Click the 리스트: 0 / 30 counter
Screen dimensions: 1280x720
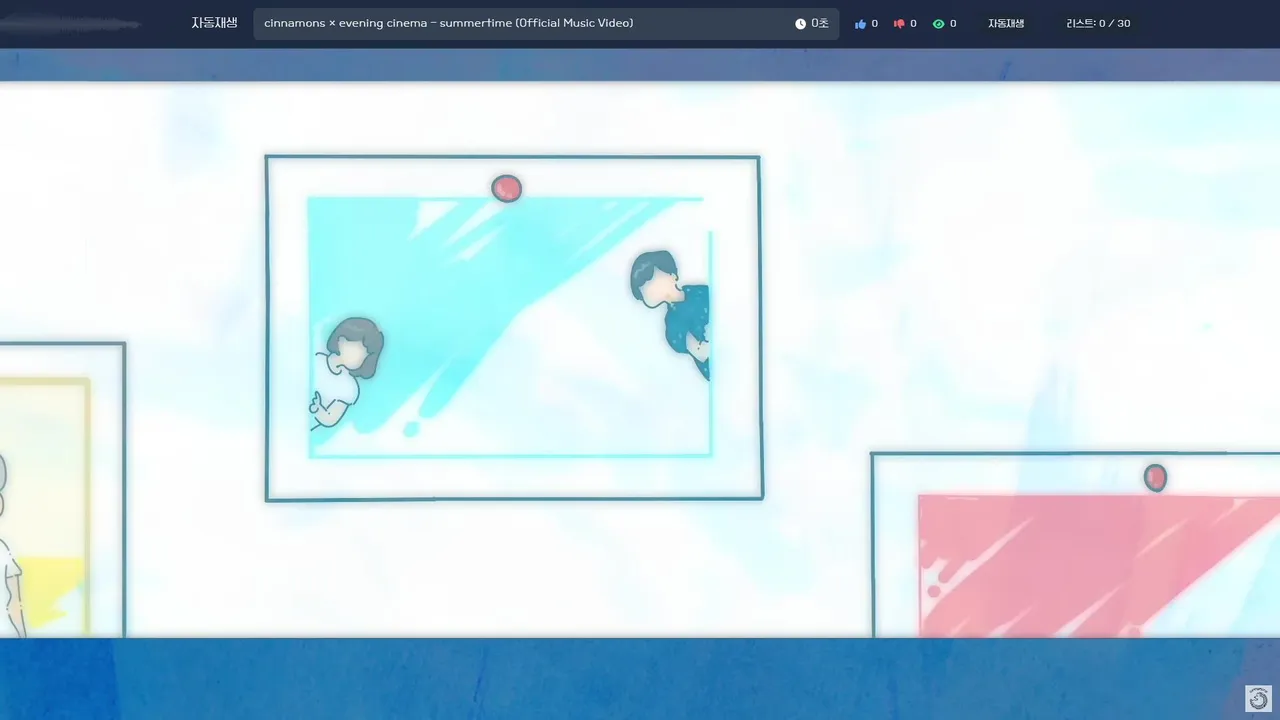coord(1098,23)
